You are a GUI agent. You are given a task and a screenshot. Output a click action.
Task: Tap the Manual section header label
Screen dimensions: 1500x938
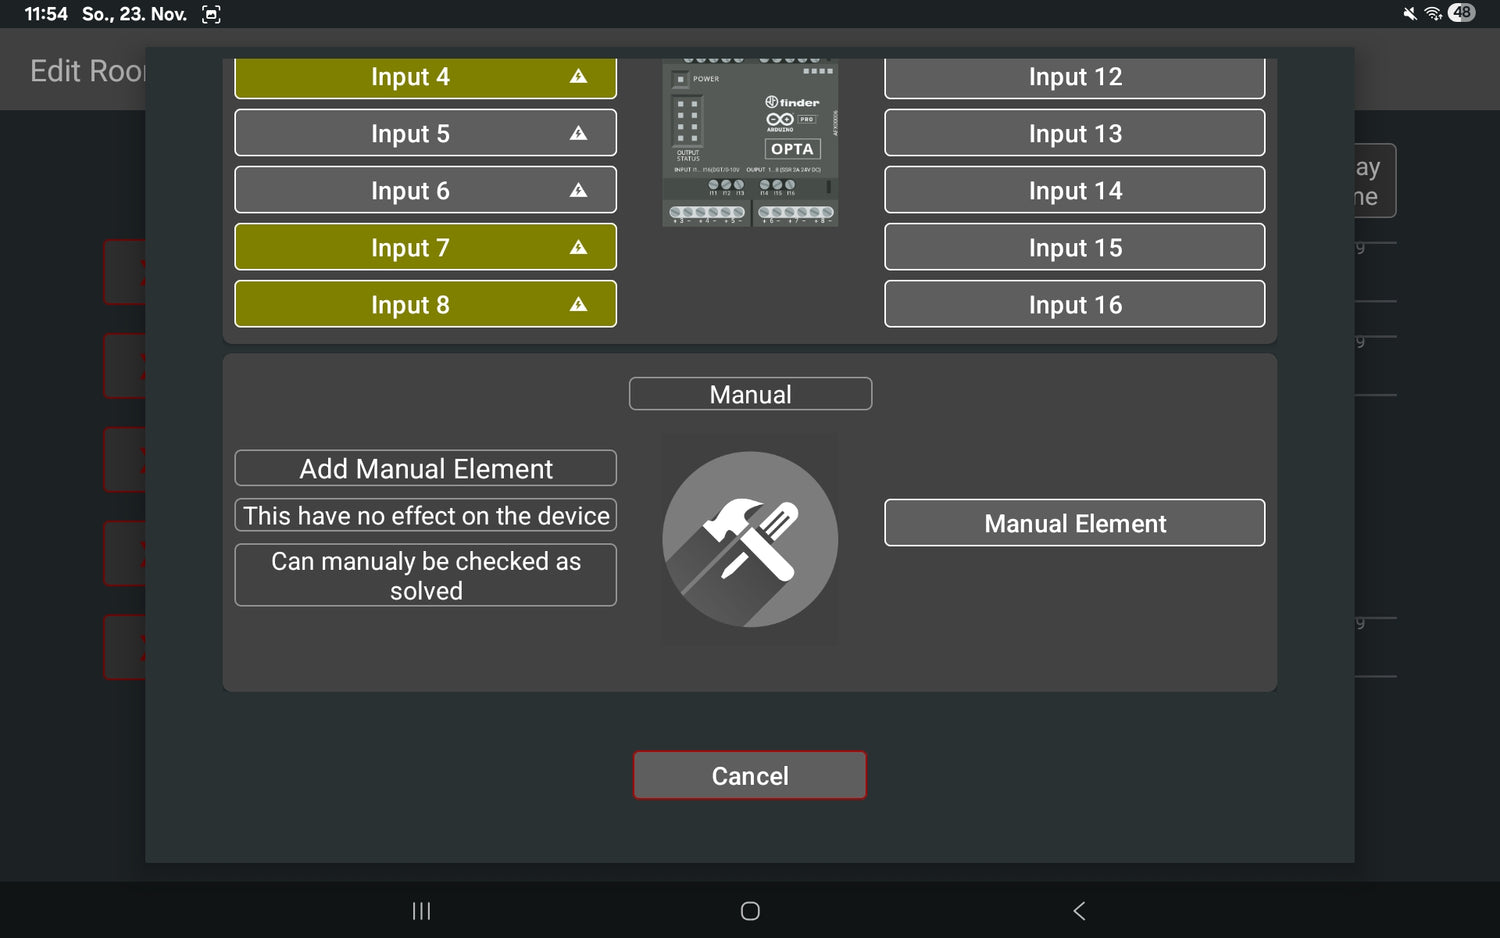[x=750, y=394]
